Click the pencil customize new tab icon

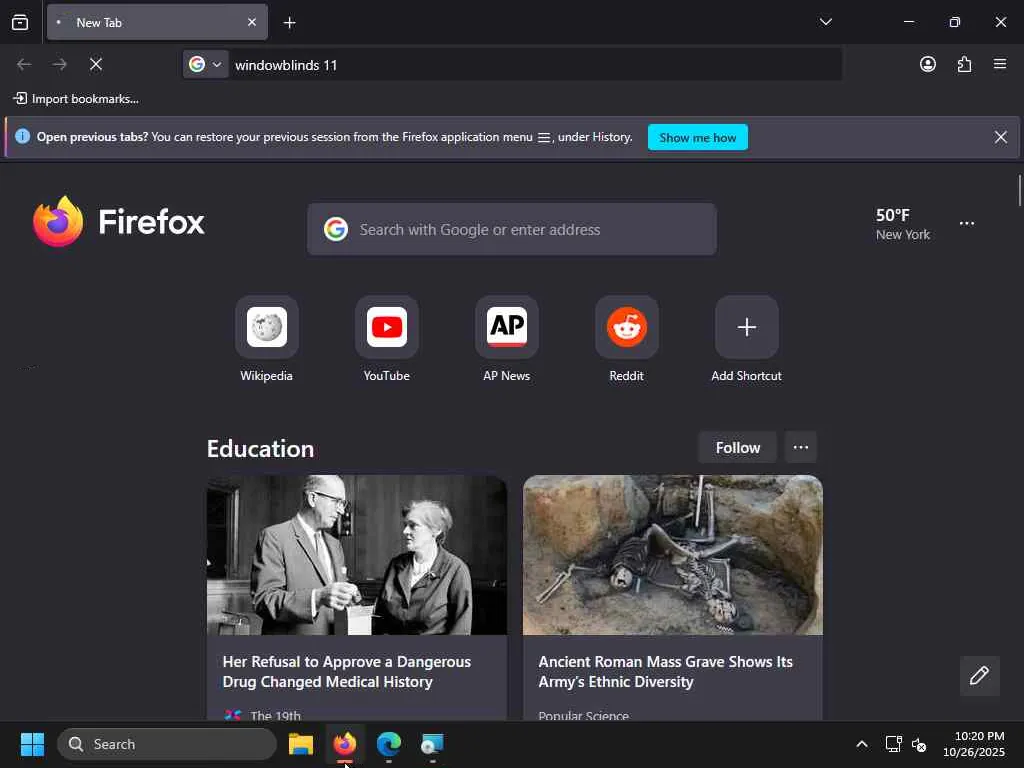point(979,675)
